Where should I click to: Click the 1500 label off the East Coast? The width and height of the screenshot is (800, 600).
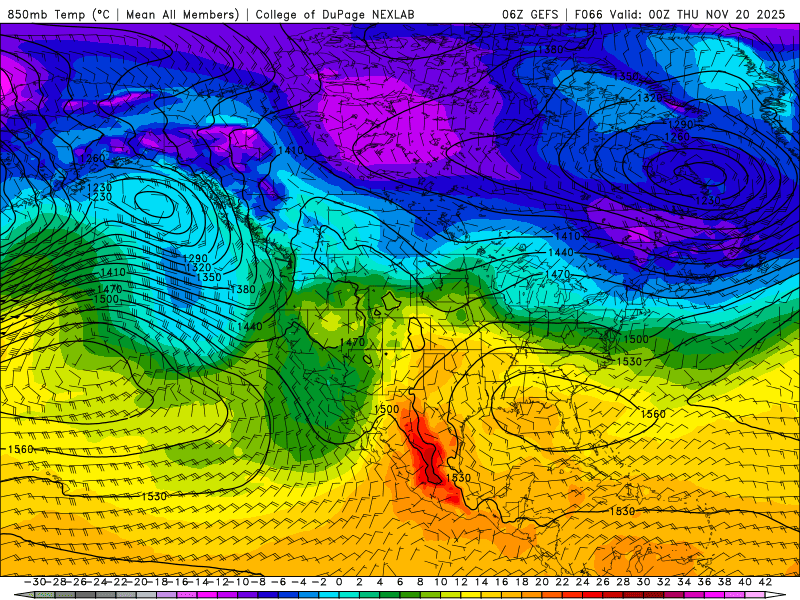coord(636,339)
